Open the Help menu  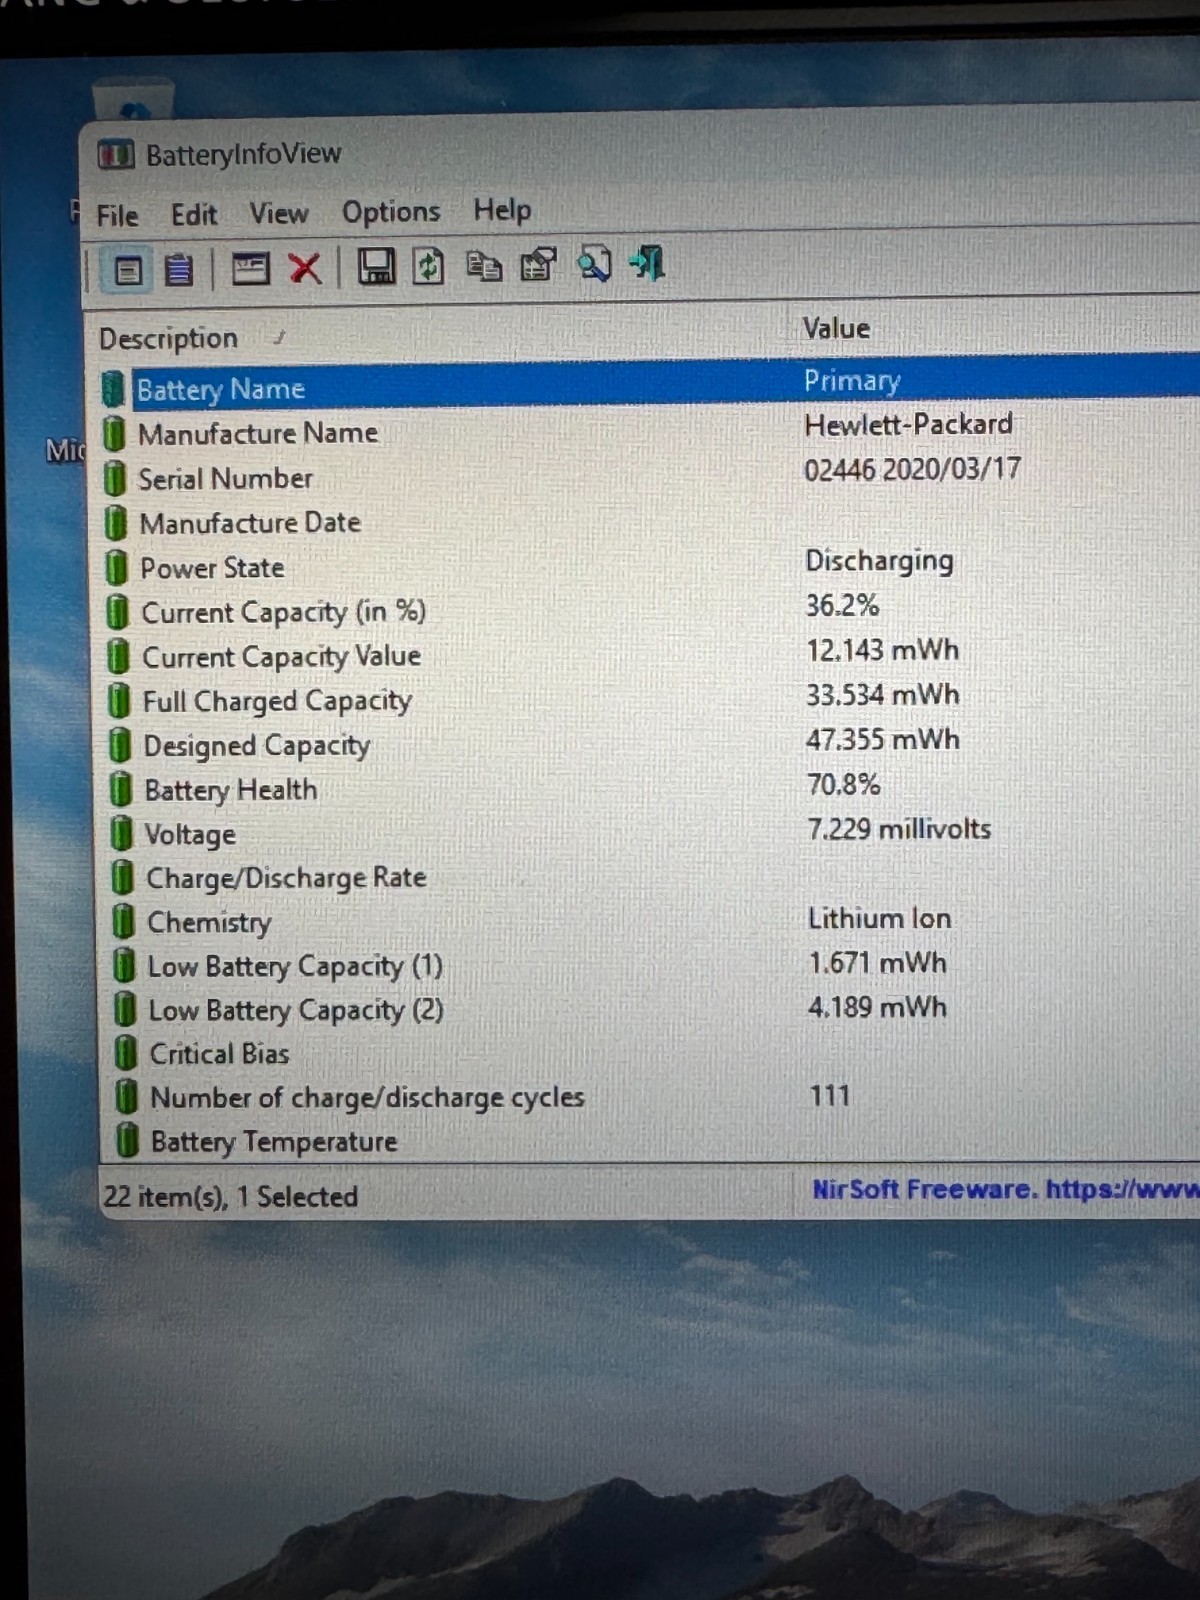[x=502, y=210]
